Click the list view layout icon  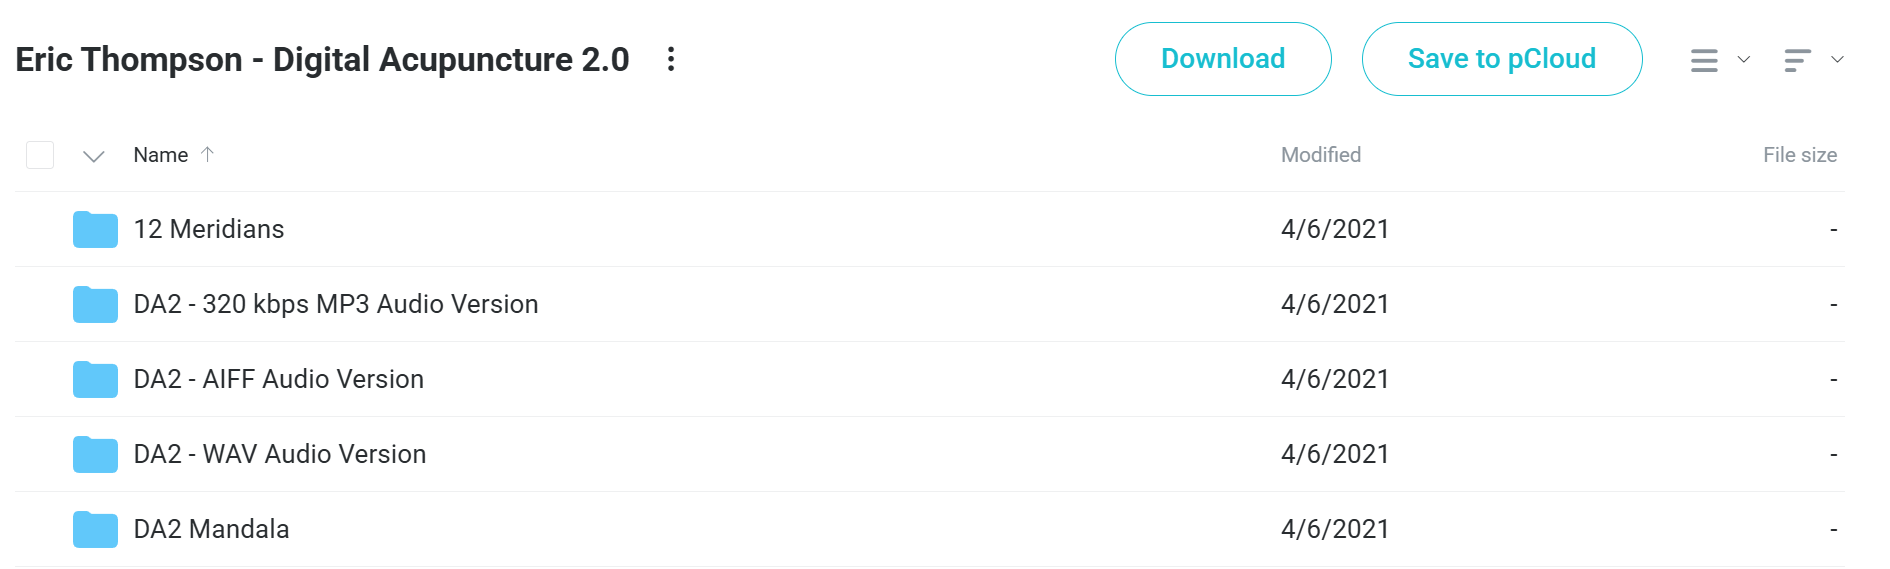[x=1704, y=60]
